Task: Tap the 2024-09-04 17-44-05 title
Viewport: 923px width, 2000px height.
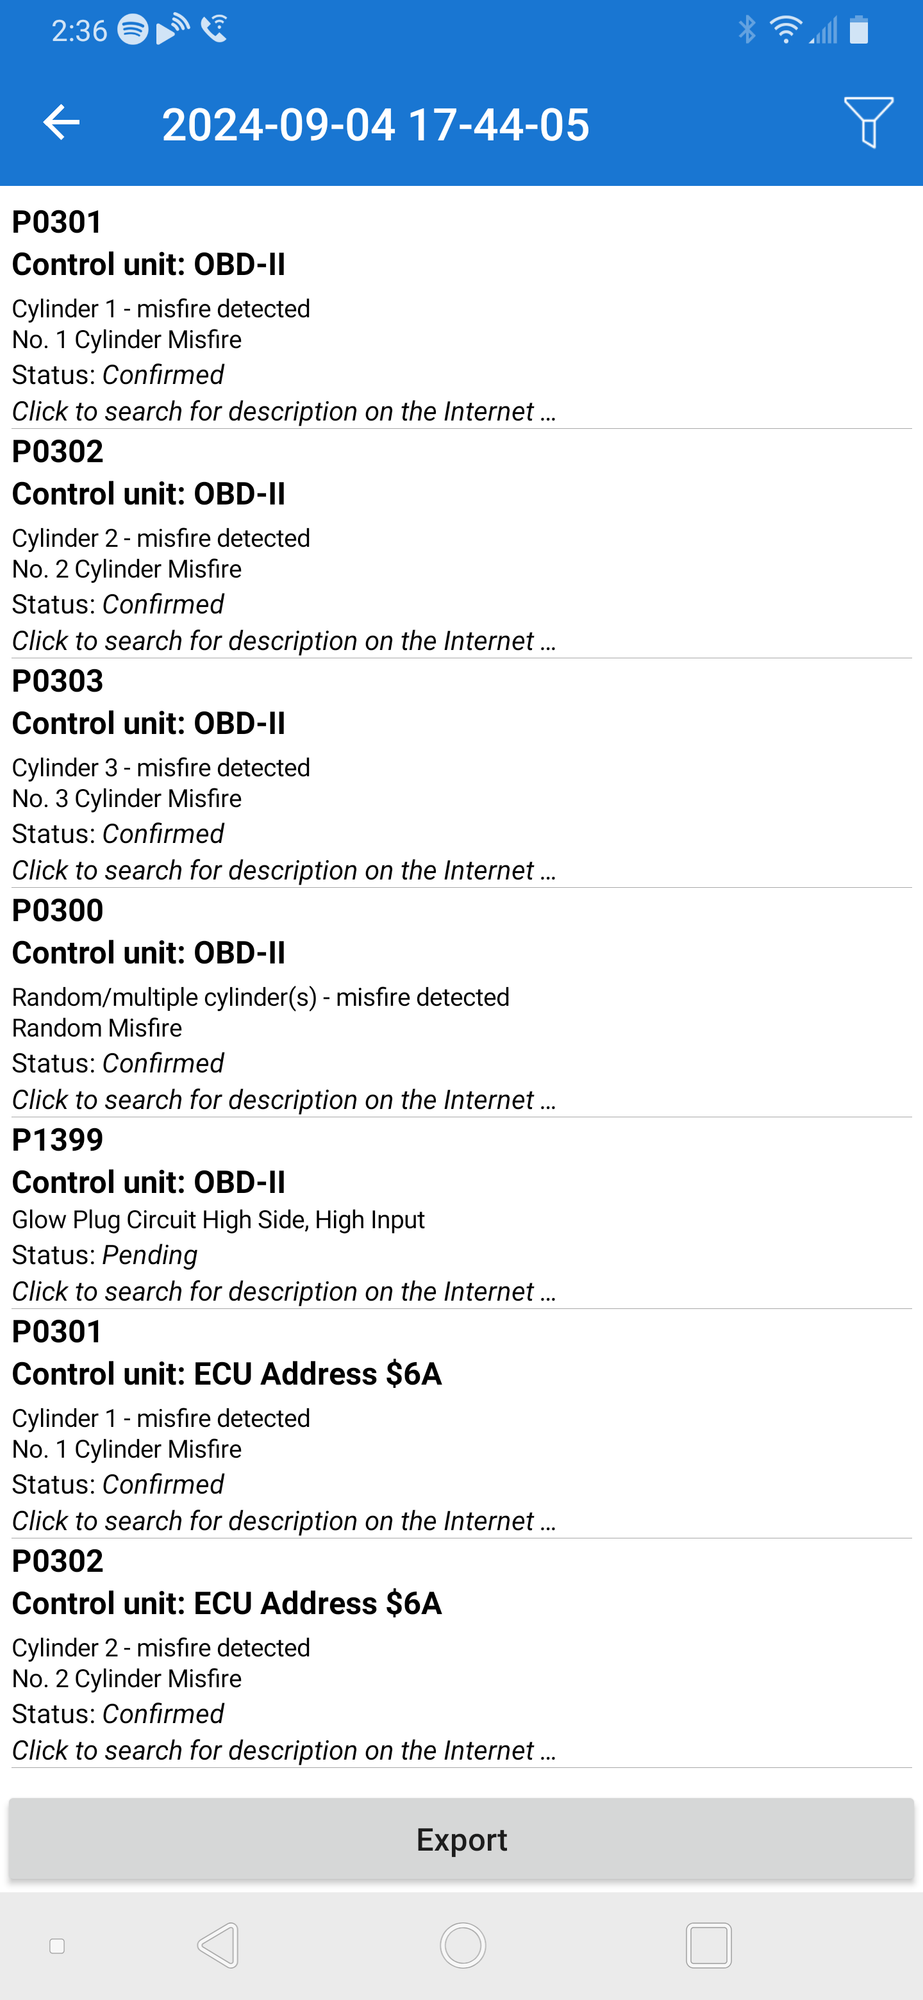Action: pos(375,125)
